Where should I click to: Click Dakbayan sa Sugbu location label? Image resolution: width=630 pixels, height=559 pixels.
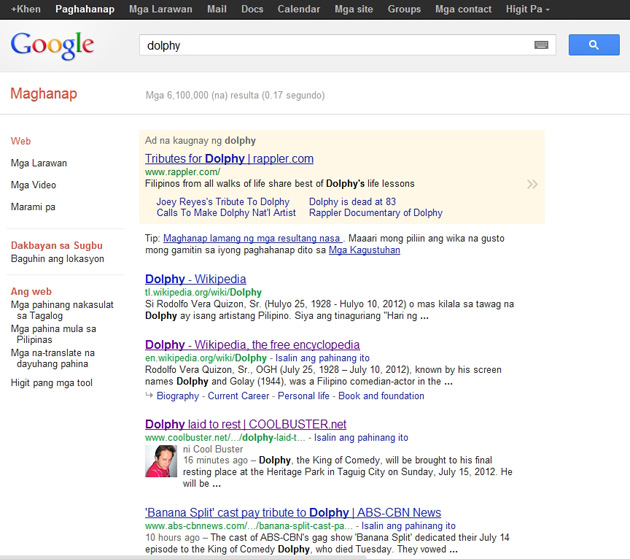57,246
